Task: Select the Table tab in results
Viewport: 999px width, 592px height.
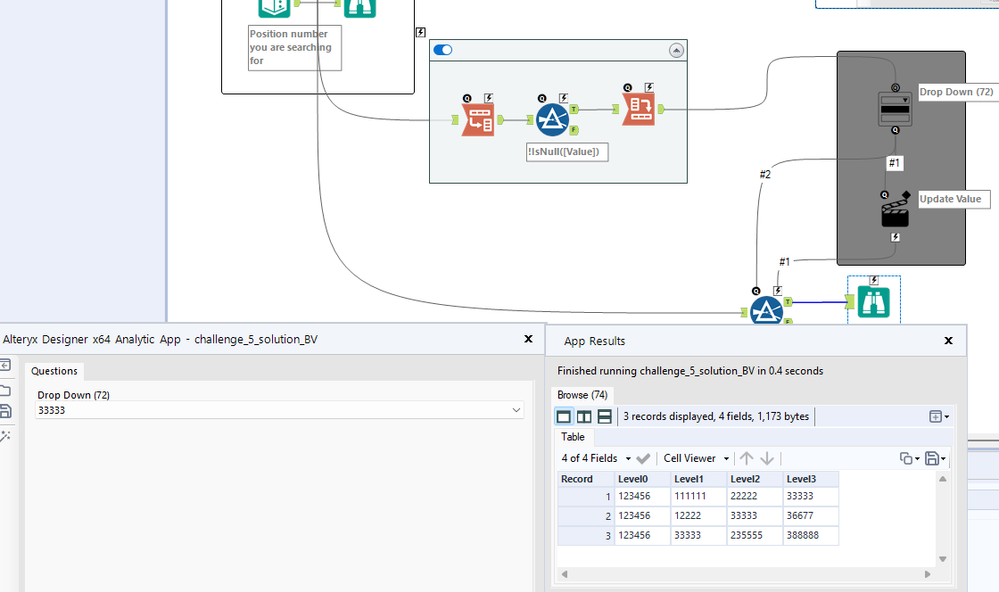Action: (573, 437)
